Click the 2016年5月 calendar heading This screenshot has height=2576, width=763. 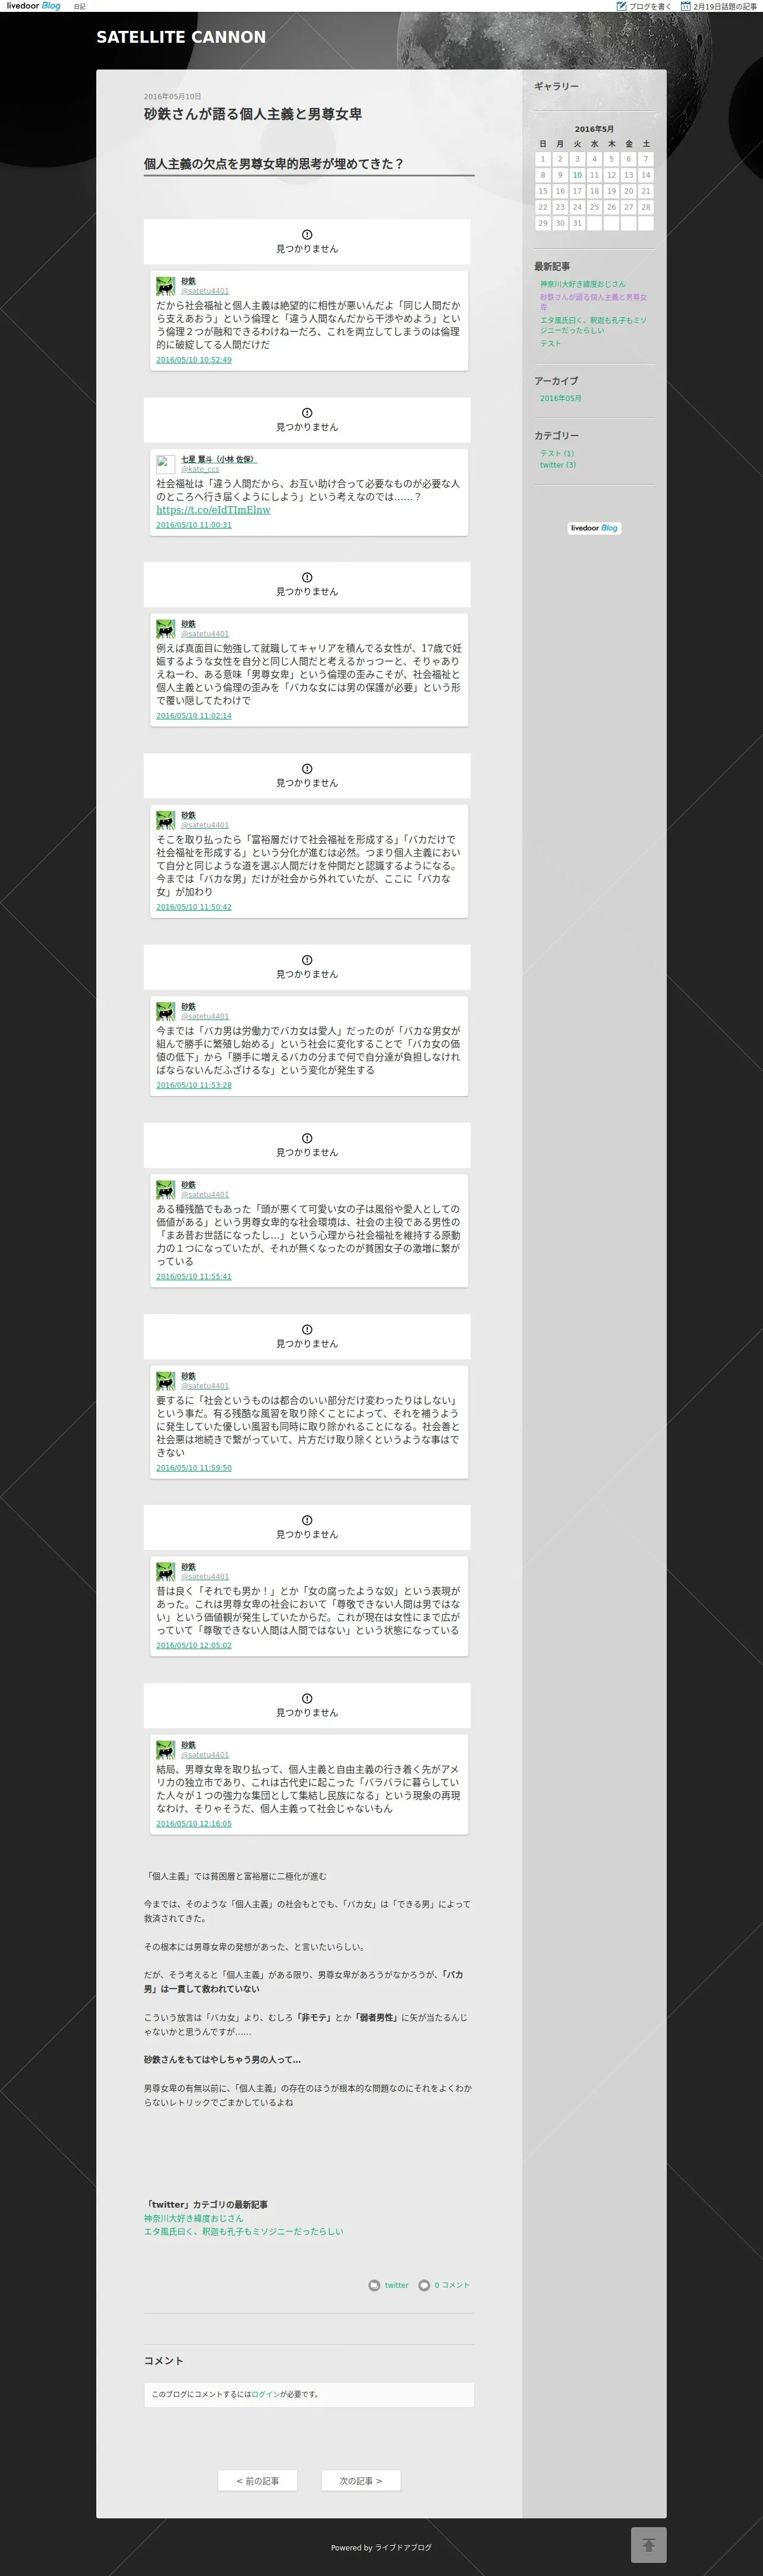pyautogui.click(x=594, y=129)
